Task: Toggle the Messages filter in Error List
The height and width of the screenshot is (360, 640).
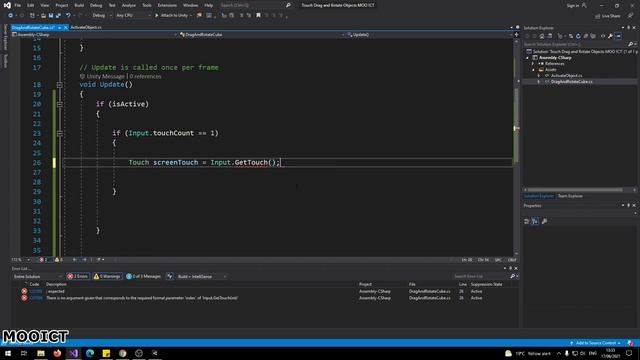Action: [143, 276]
